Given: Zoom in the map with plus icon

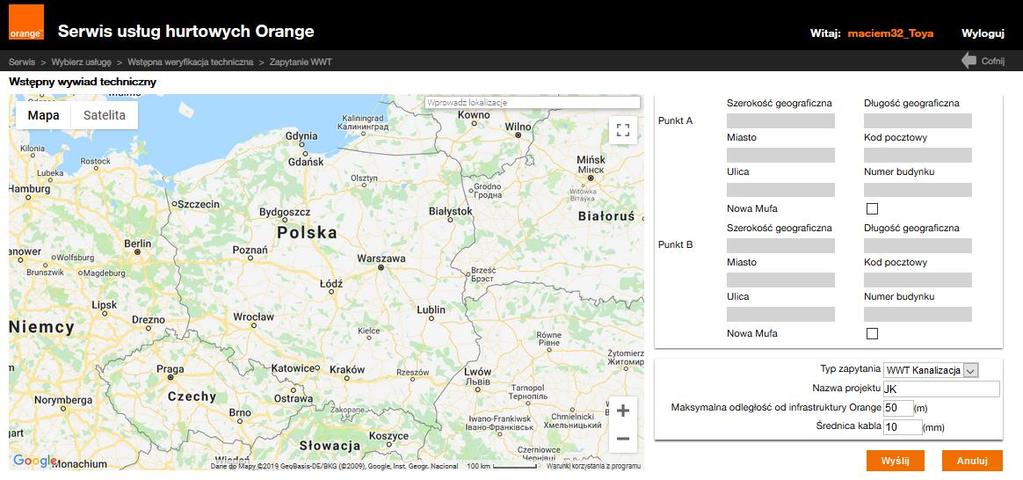Looking at the screenshot, I should point(622,411).
